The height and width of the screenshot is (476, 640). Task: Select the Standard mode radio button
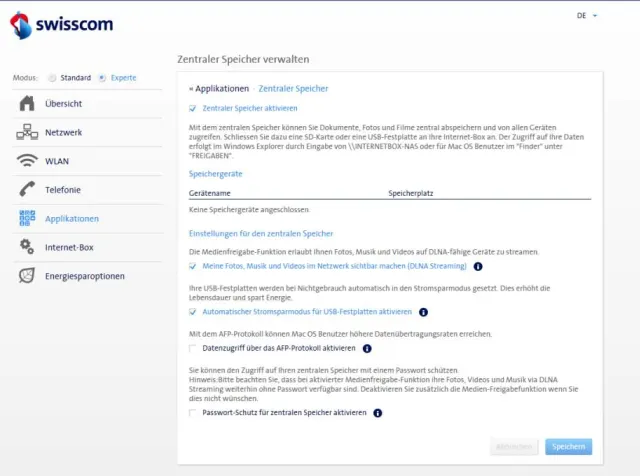tap(54, 77)
